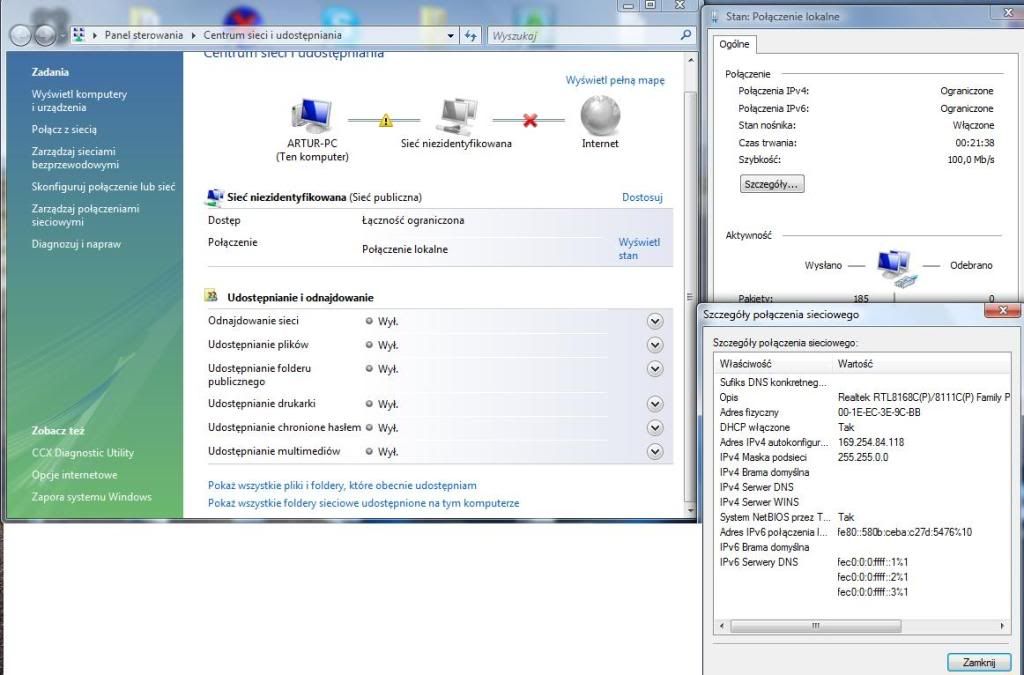
Task: Expand Udostępnianie folderu publicznego settings
Action: click(655, 369)
